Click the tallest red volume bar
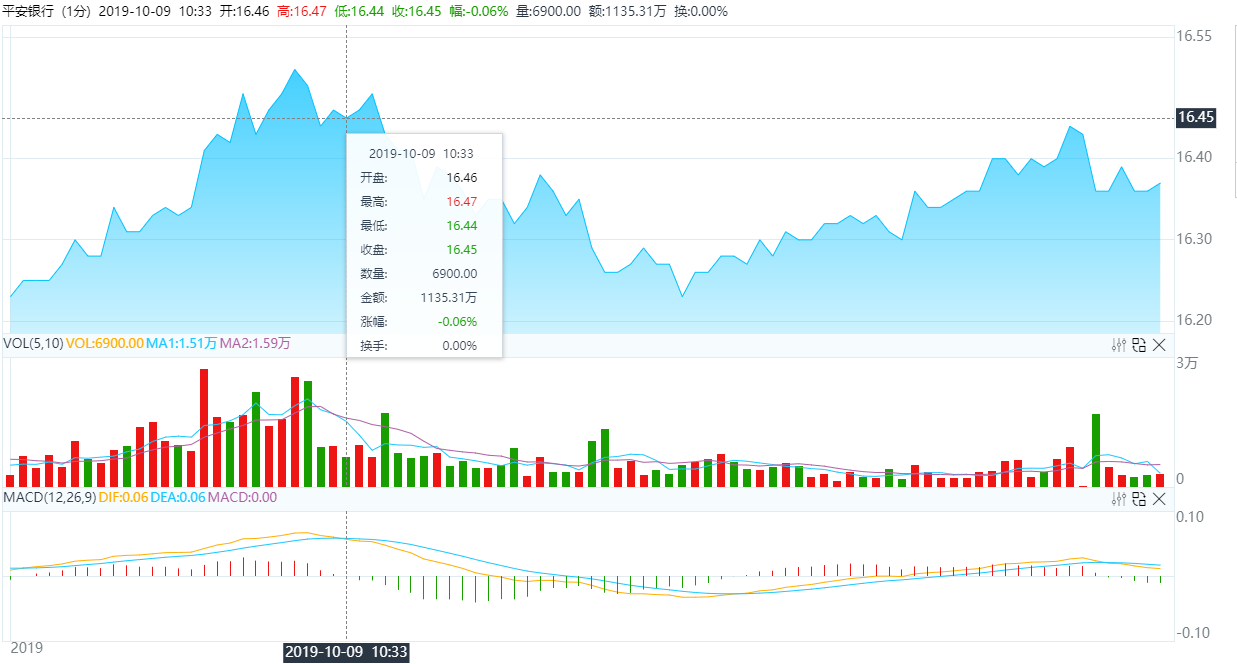The height and width of the screenshot is (664, 1237). [x=204, y=428]
